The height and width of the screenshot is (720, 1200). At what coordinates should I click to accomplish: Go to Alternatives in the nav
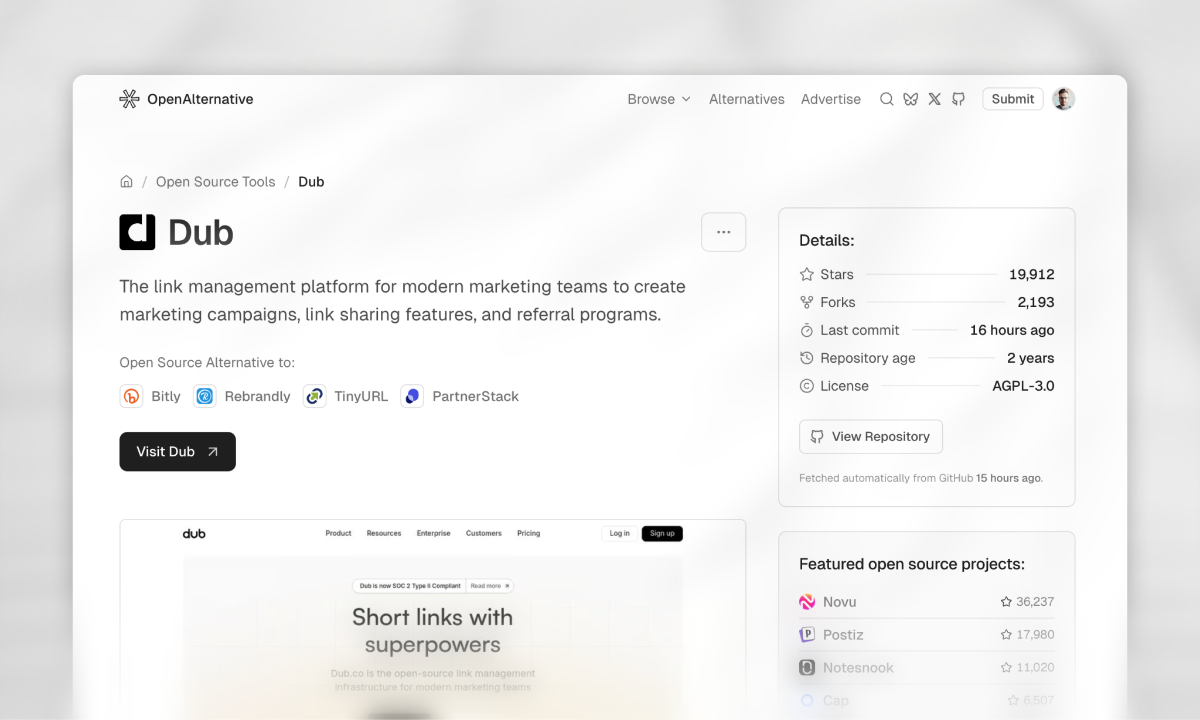tap(747, 99)
